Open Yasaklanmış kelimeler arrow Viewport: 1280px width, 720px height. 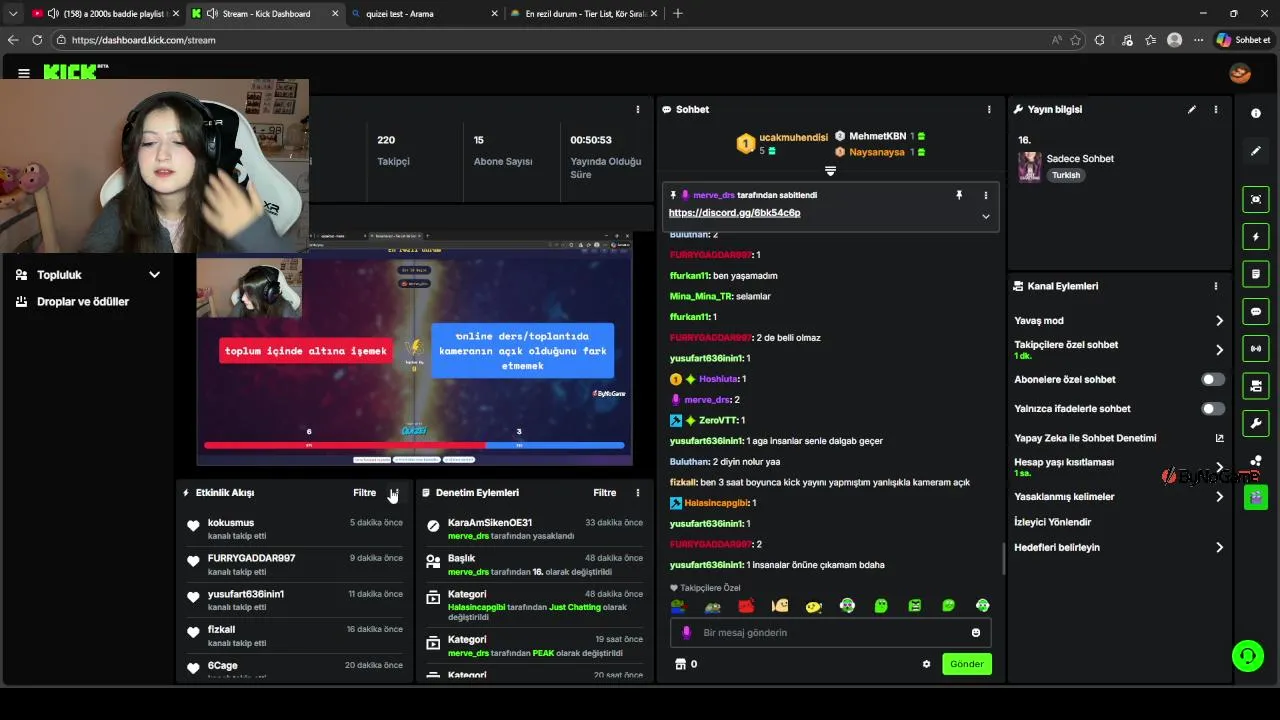point(1219,497)
